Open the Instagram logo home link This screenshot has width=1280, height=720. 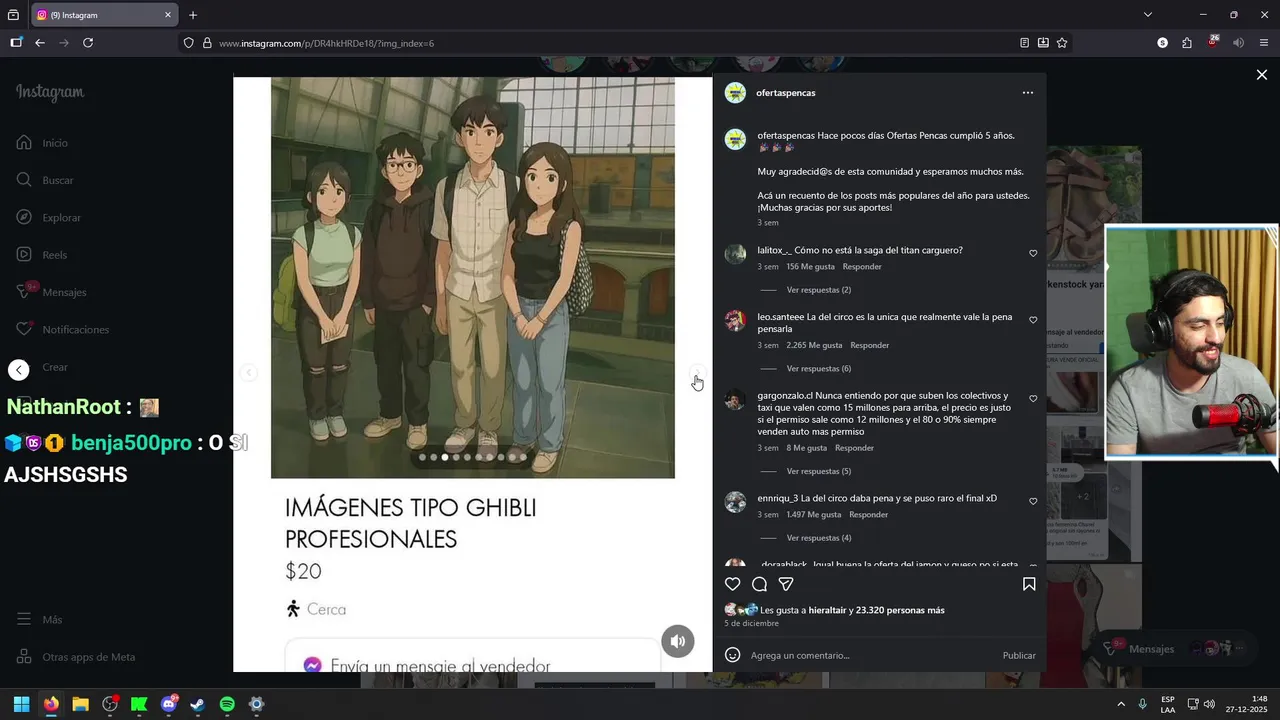coord(50,92)
